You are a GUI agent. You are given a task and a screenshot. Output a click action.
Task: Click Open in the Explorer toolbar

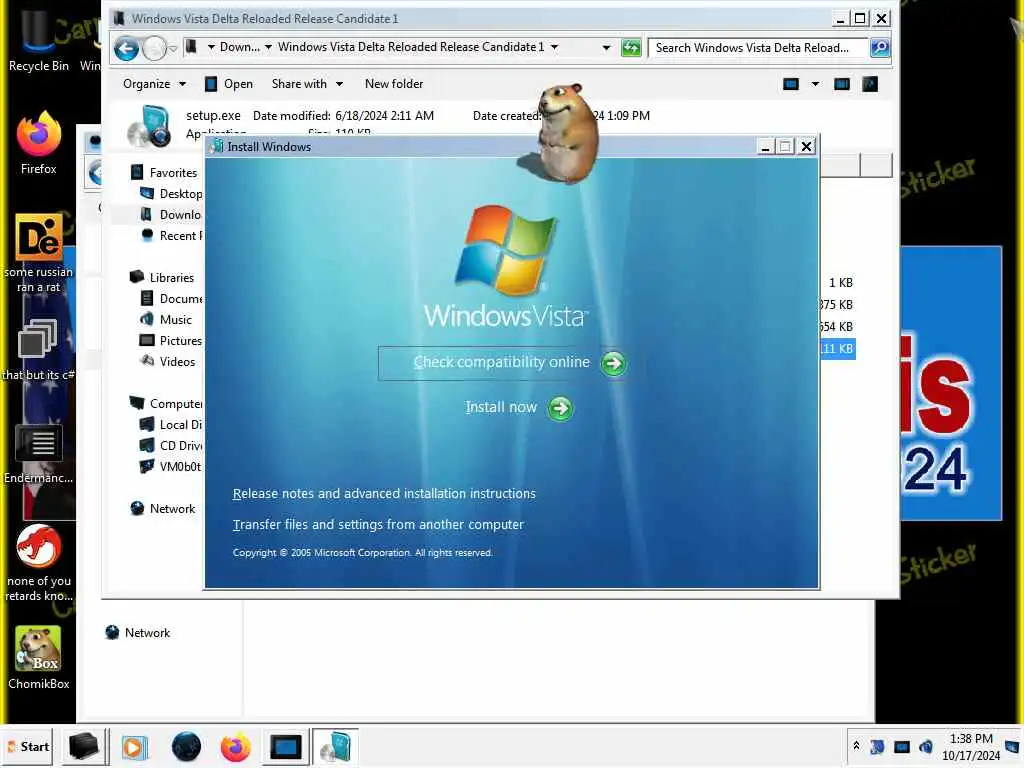tap(229, 84)
